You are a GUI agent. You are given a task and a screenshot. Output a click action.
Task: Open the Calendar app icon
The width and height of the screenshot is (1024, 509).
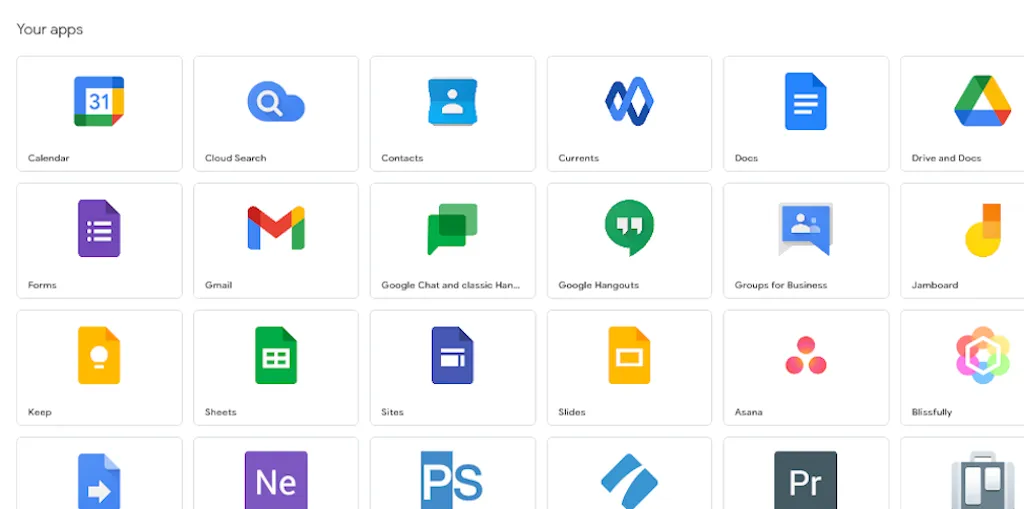point(99,101)
